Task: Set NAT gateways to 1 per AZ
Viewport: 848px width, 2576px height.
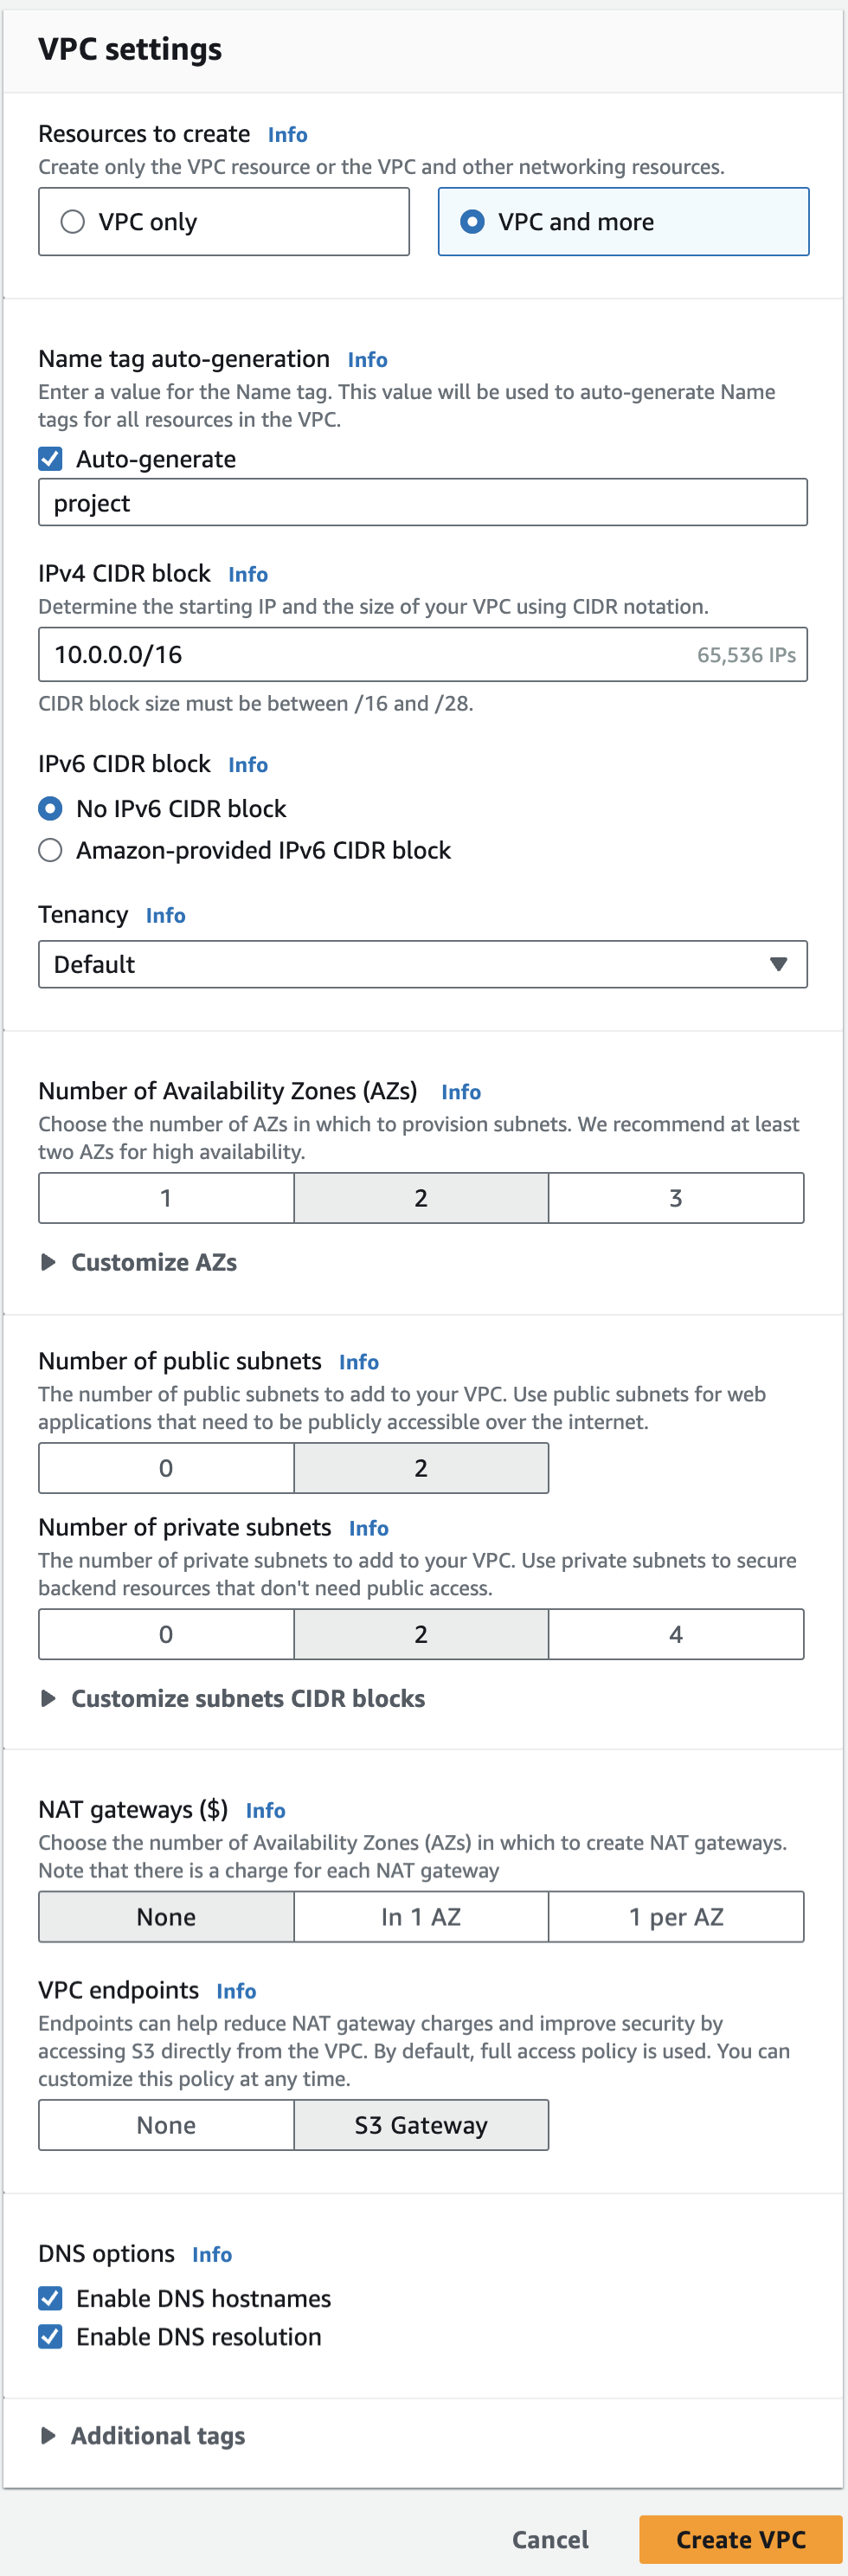Action: click(x=675, y=1916)
